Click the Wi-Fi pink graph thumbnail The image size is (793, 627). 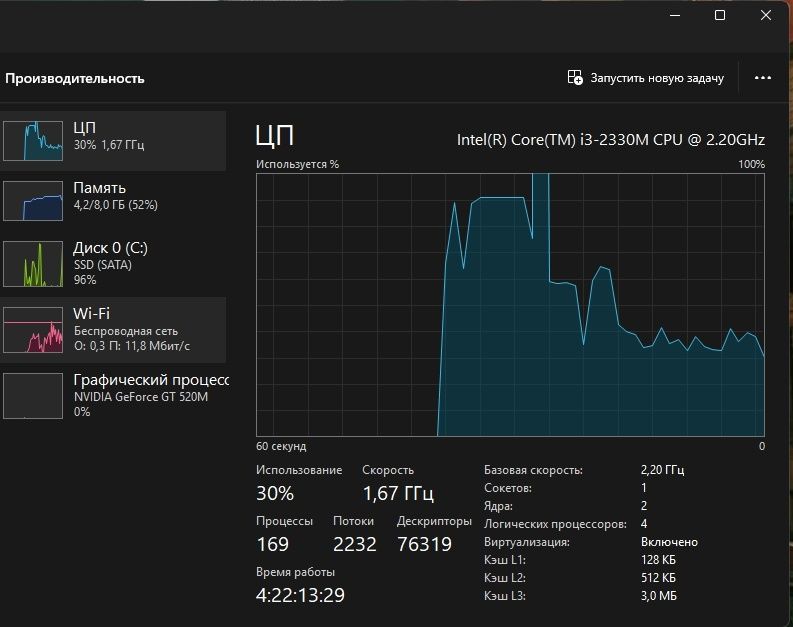point(33,330)
